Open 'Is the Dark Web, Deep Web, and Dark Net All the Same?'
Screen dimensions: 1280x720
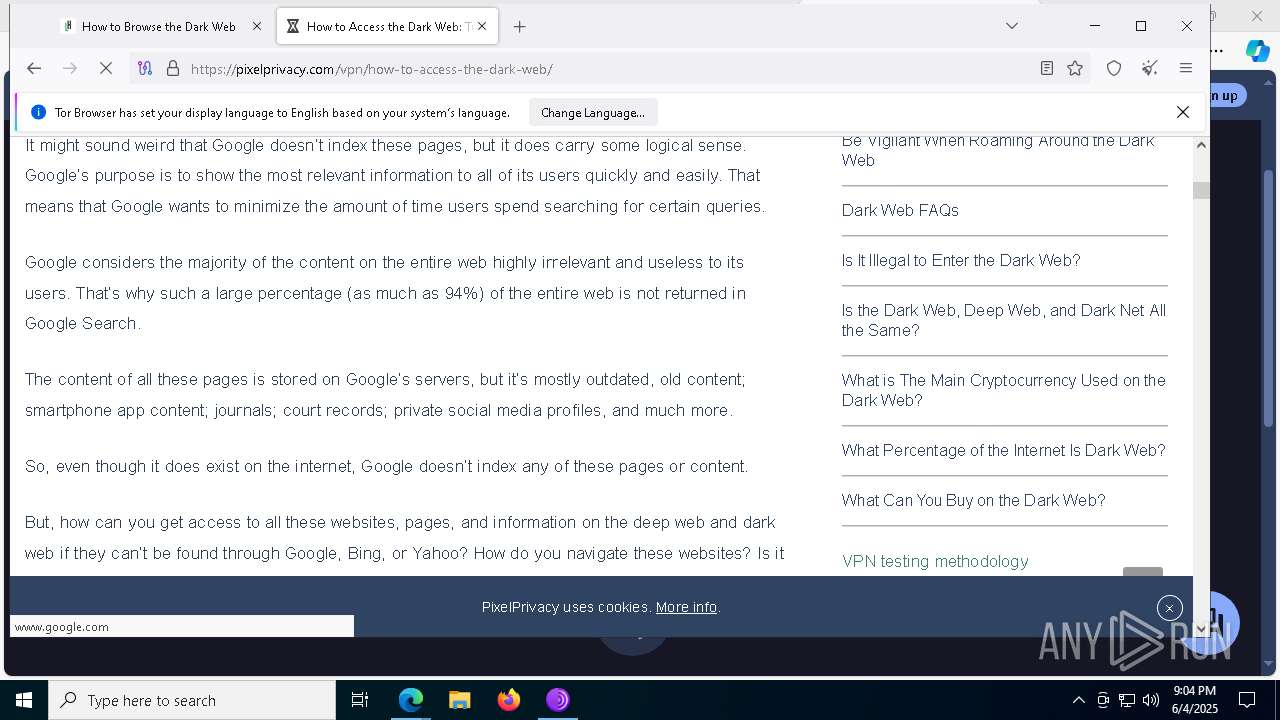[1004, 320]
